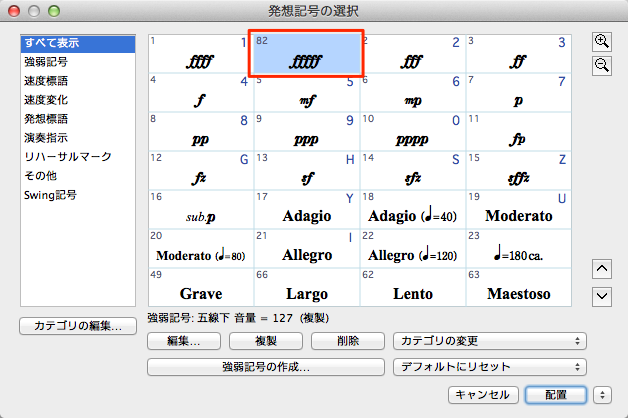Select the plain Allegro marking in cell 21
Screen dimensions: 628x418
coord(307,248)
